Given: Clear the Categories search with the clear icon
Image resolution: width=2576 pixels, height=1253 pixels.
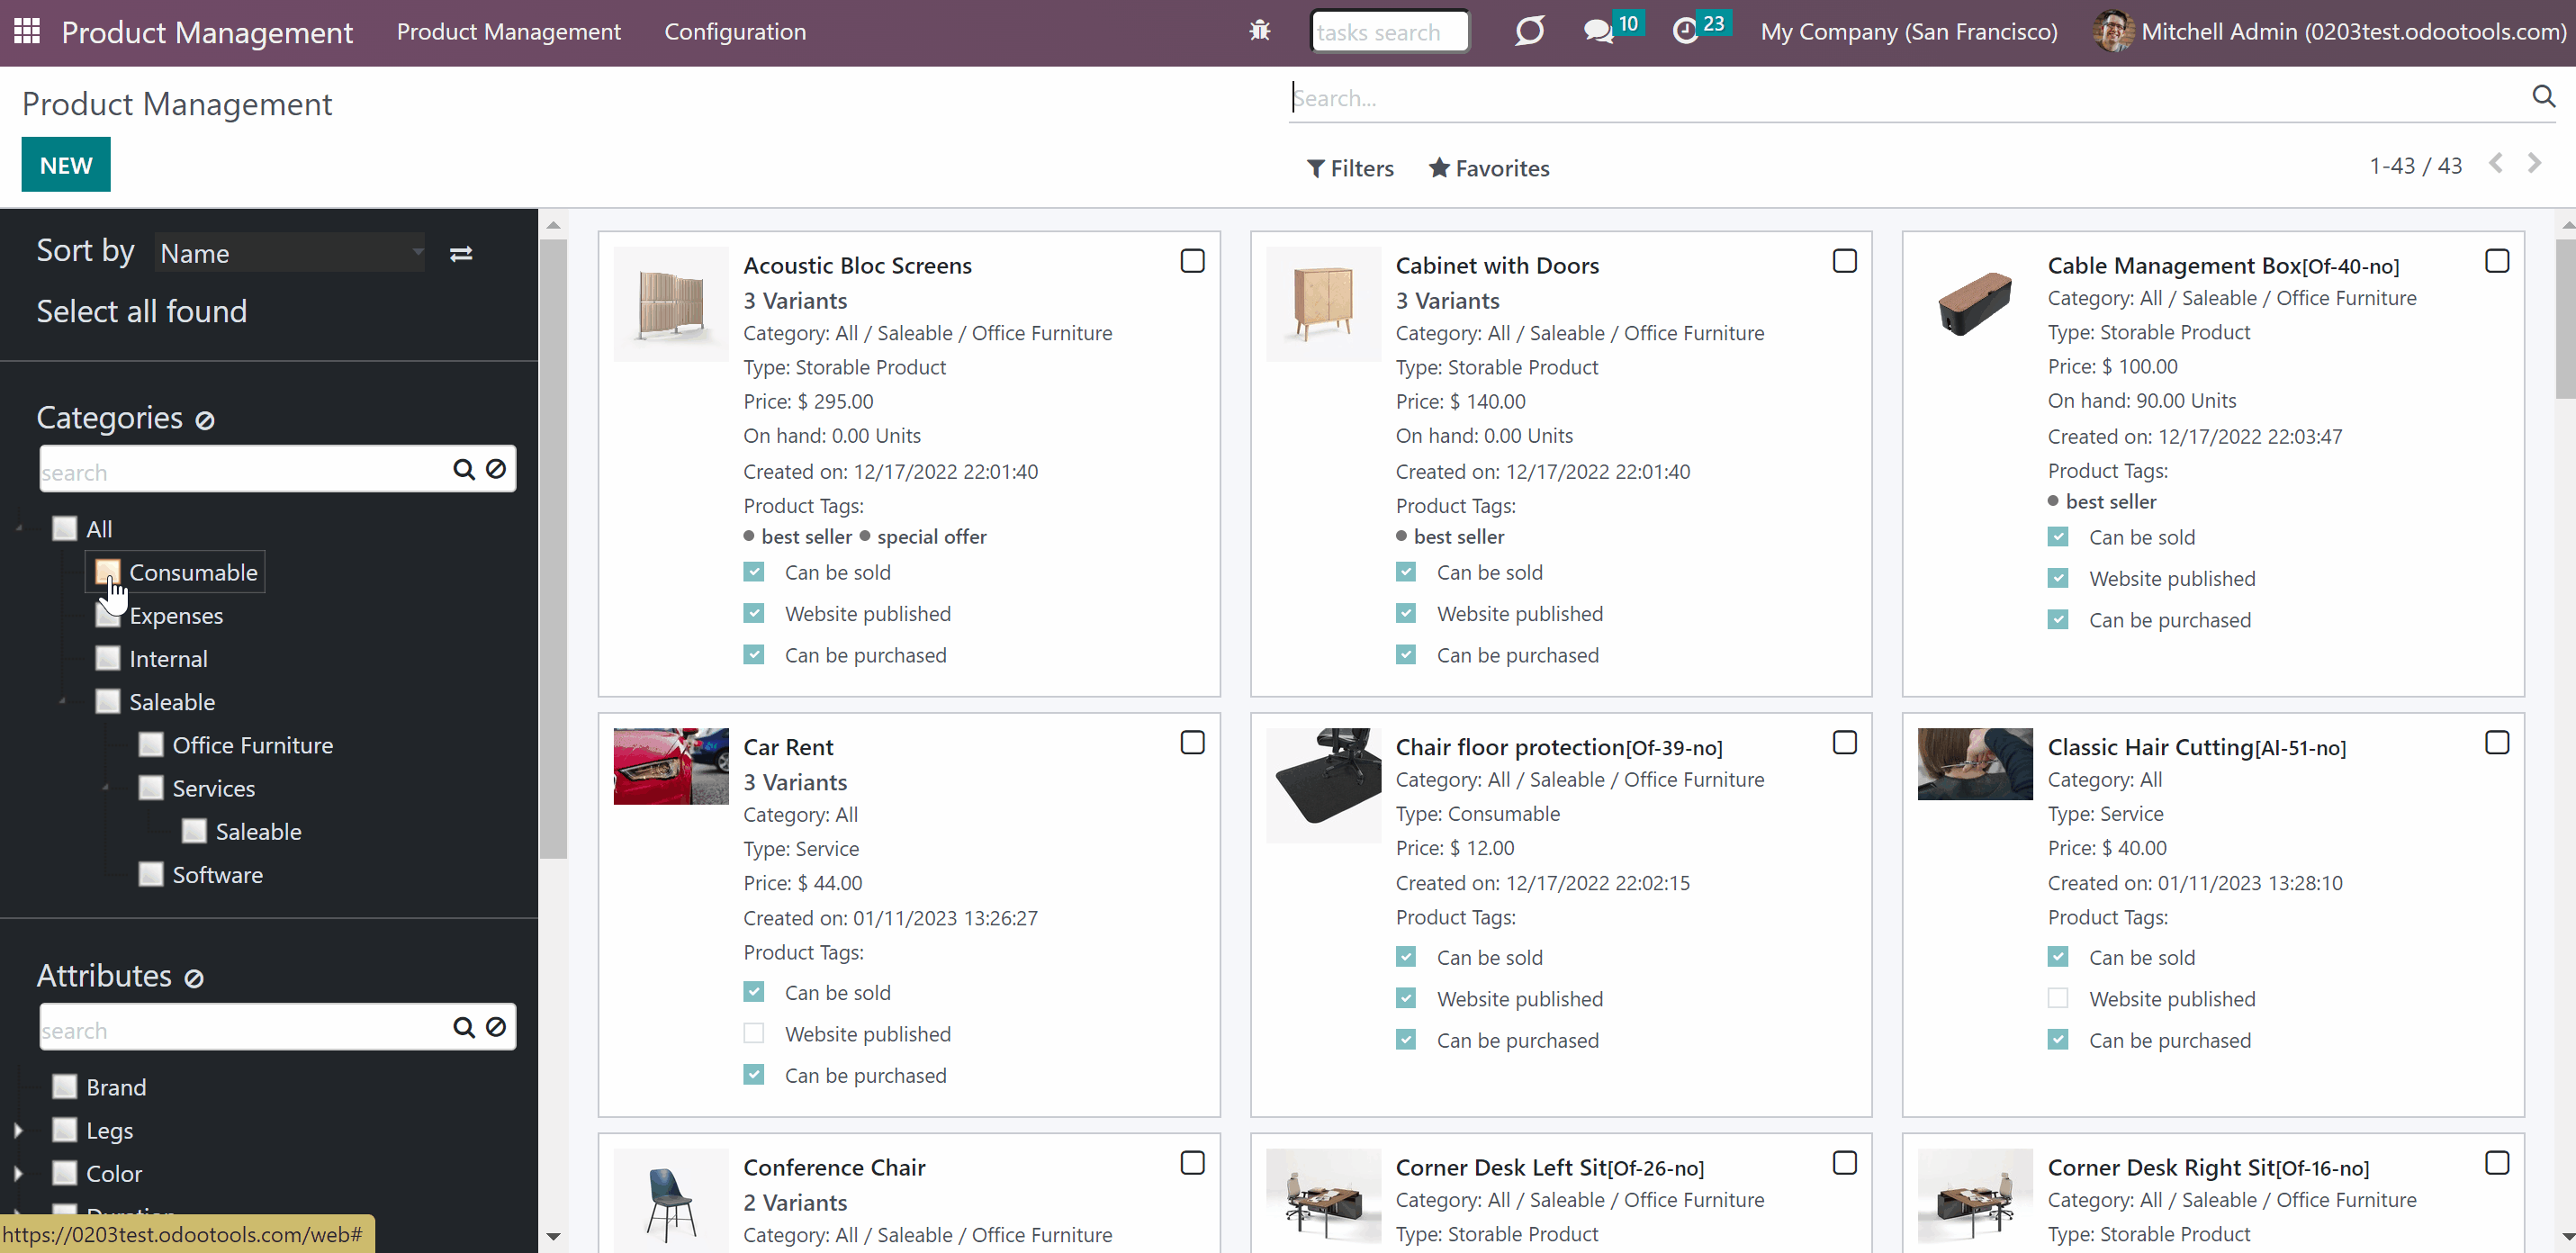Looking at the screenshot, I should coord(496,469).
